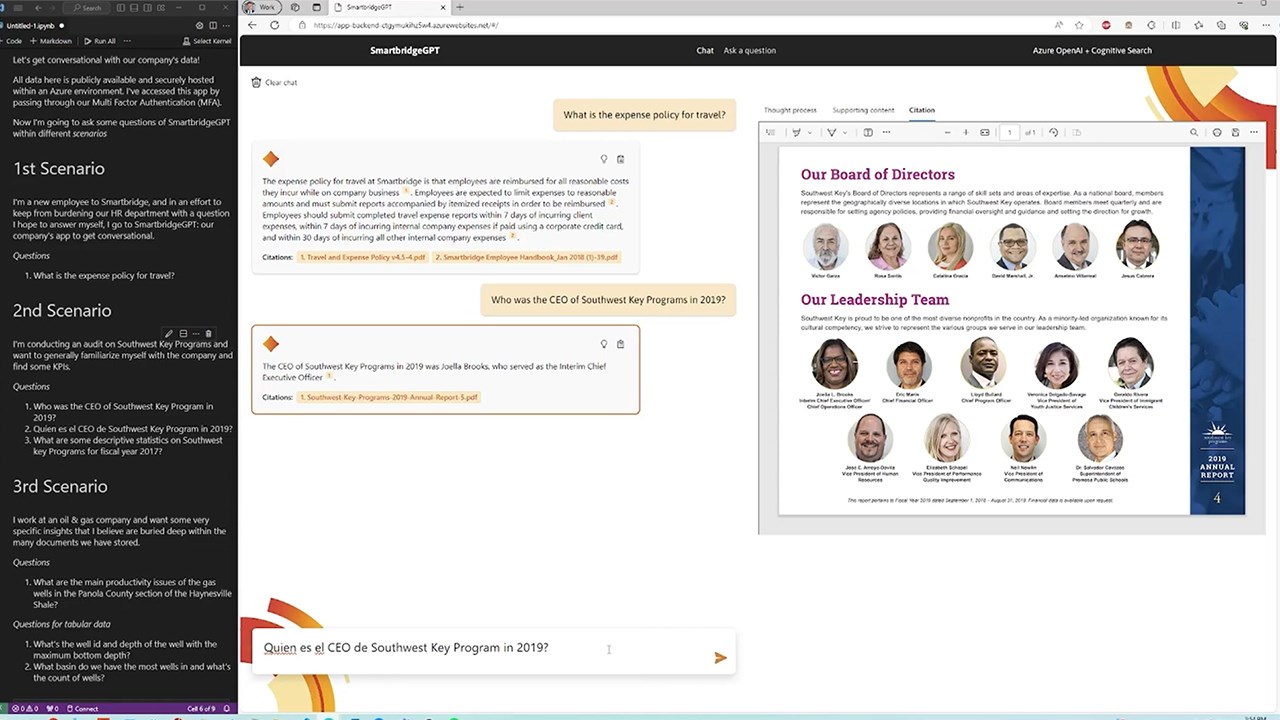Click the PDF page number field
The image size is (1280, 720).
click(1009, 132)
